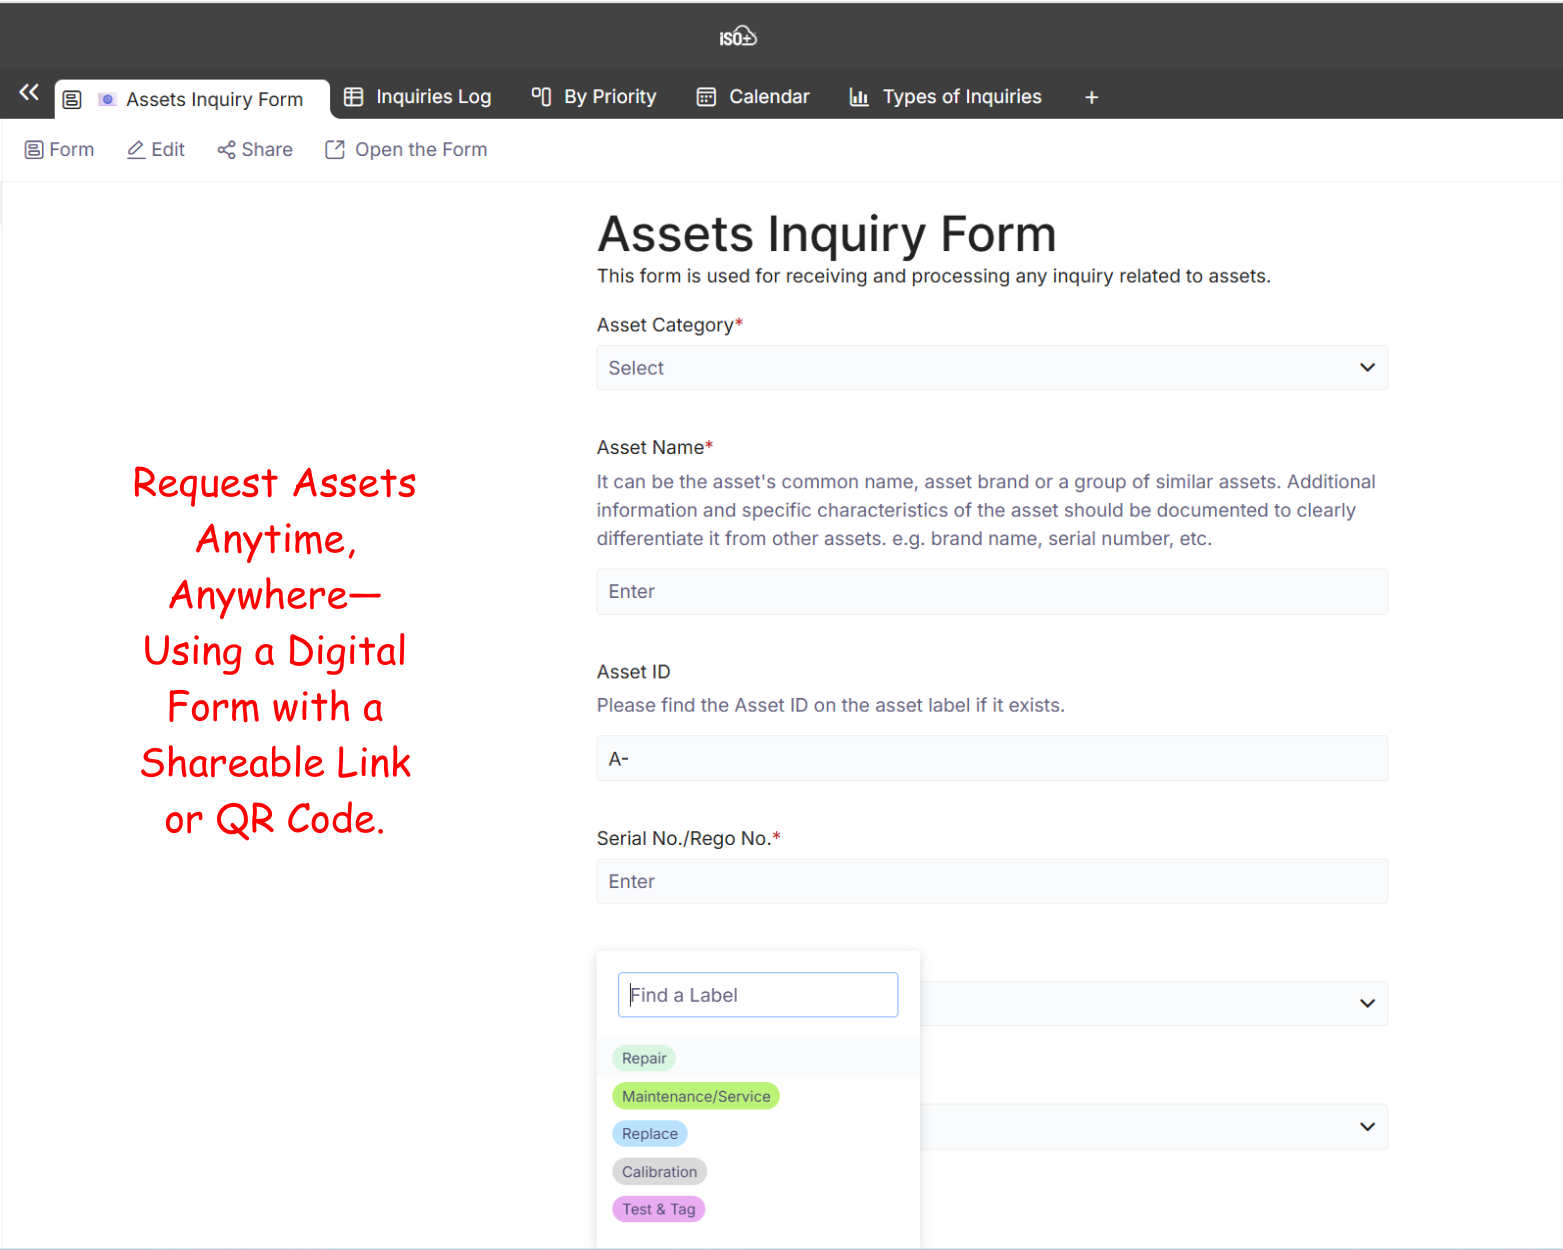Click the Open the Form external-link icon
This screenshot has height=1250, width=1563.
335,150
